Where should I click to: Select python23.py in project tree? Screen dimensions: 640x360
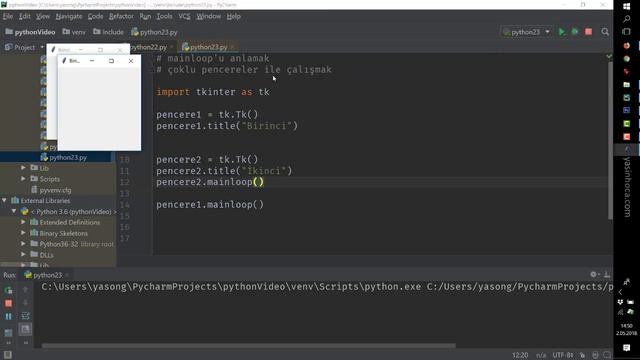pos(64,157)
